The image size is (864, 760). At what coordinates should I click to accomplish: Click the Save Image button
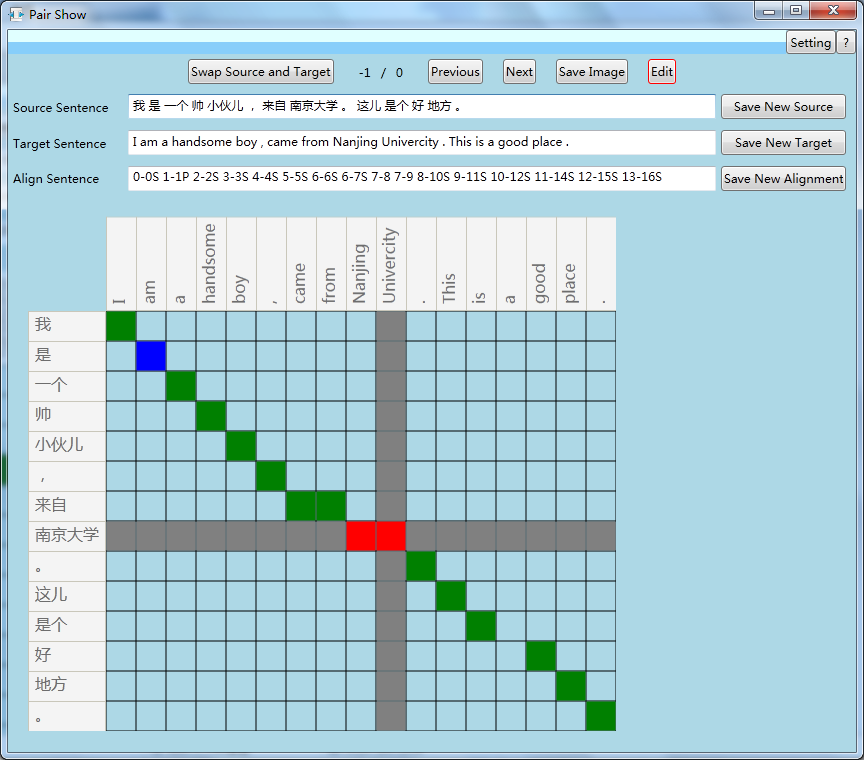click(591, 72)
